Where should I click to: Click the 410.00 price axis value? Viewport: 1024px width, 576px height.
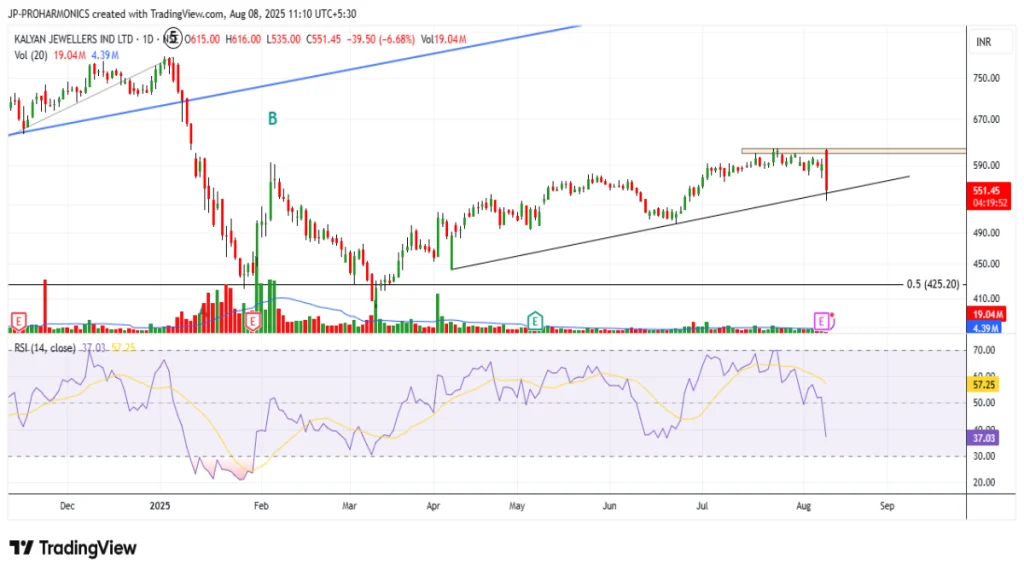tap(986, 298)
